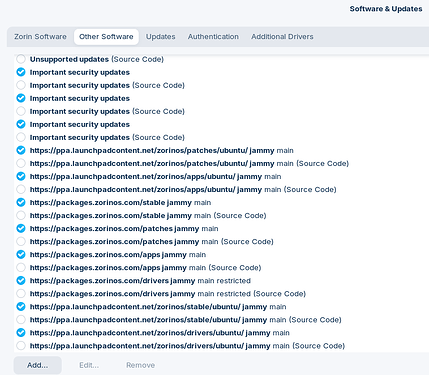Enable Unsupported updates (Source Code) checkbox
Viewport: 429px width, 375px height.
[21, 59]
